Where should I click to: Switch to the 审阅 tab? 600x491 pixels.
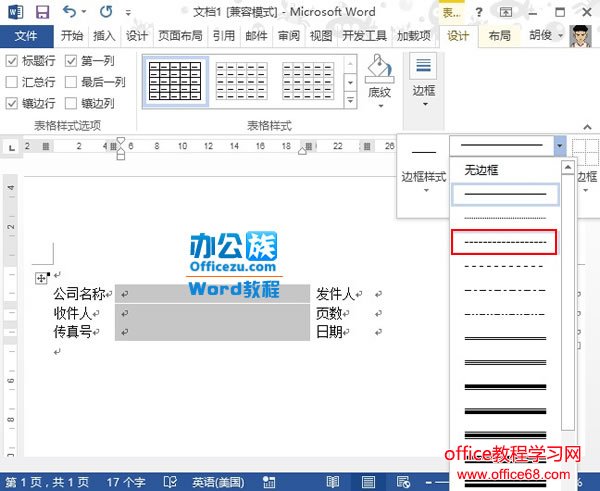click(x=289, y=36)
